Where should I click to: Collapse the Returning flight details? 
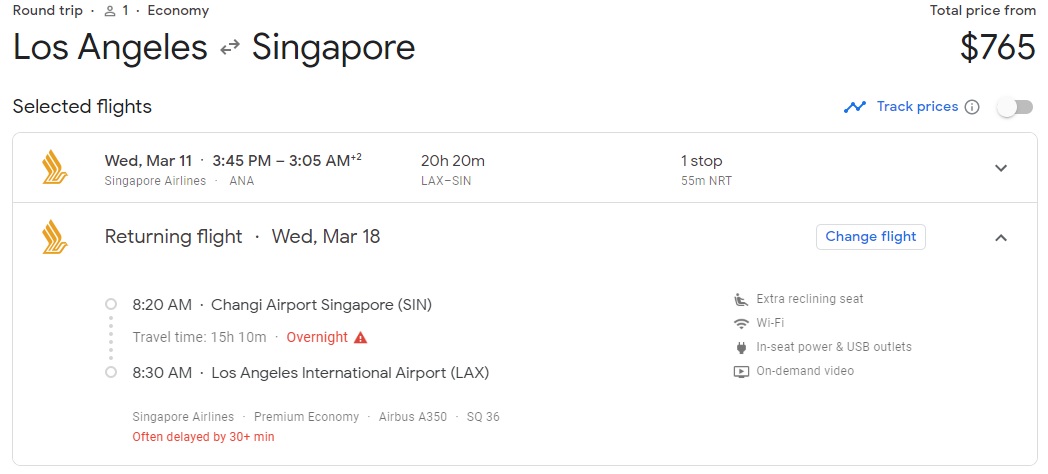click(x=1001, y=238)
